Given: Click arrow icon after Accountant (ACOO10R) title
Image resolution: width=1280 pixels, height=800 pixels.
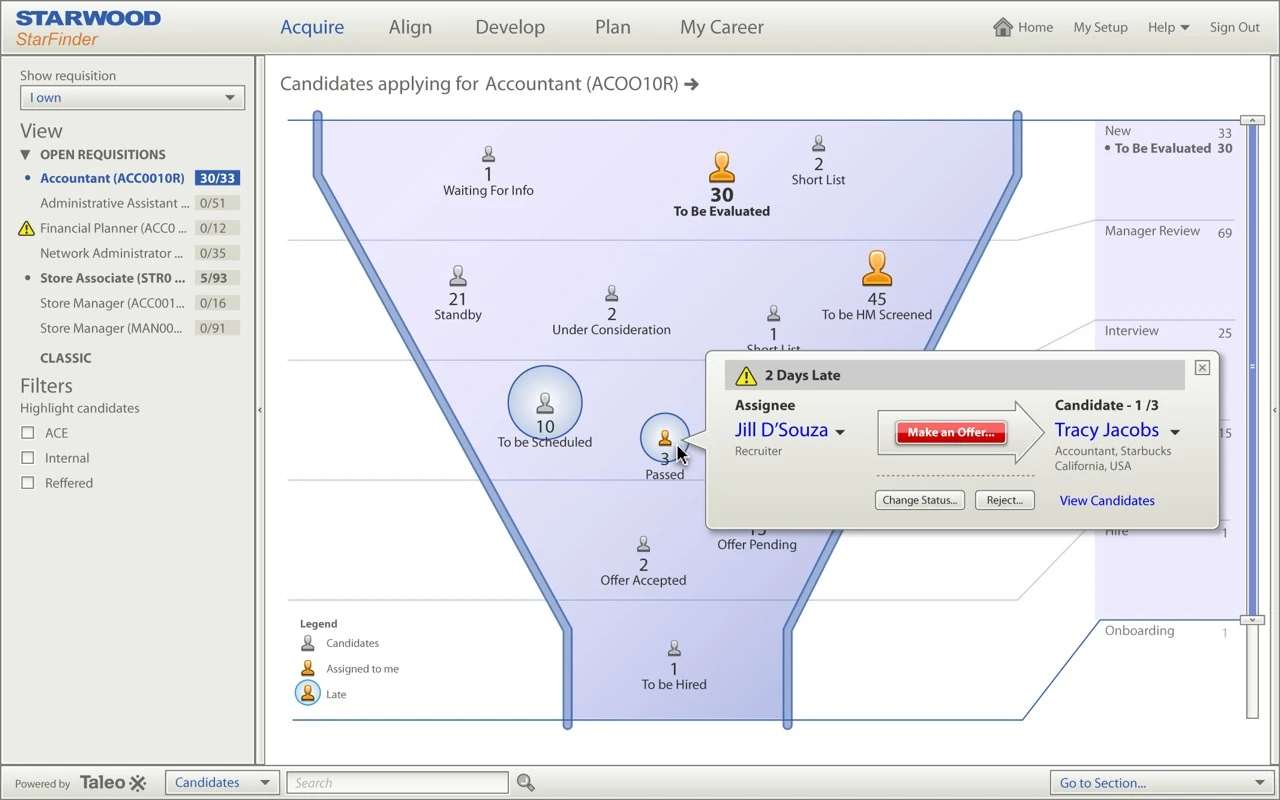Looking at the screenshot, I should point(692,85).
